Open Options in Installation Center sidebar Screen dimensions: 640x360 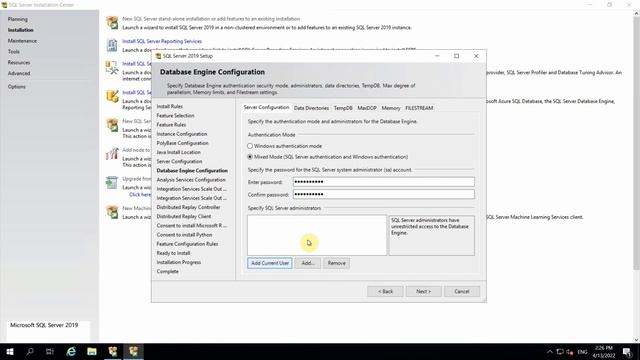coord(16,87)
